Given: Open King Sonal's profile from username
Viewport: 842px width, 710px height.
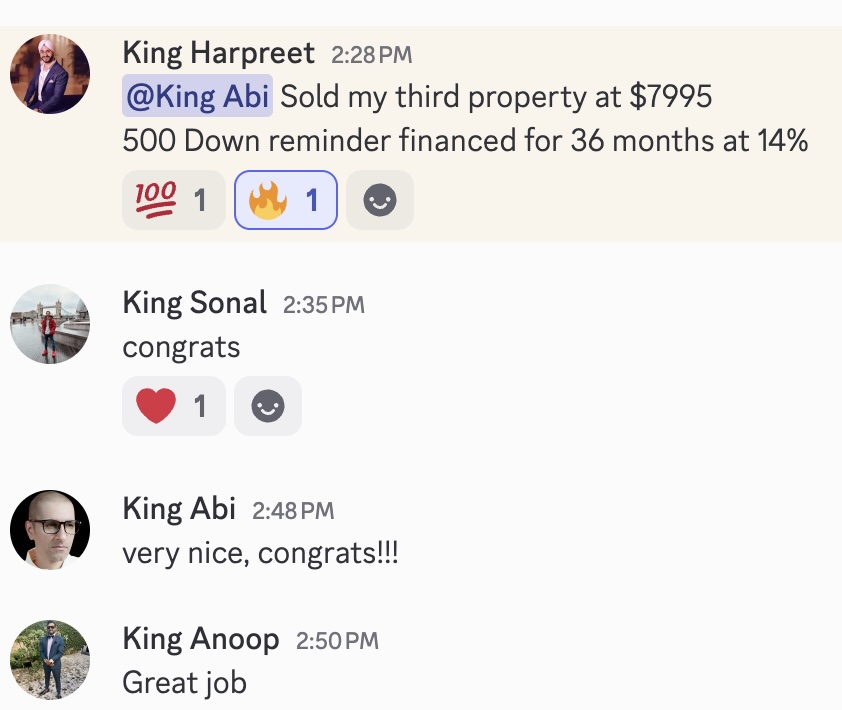Looking at the screenshot, I should tap(195, 303).
